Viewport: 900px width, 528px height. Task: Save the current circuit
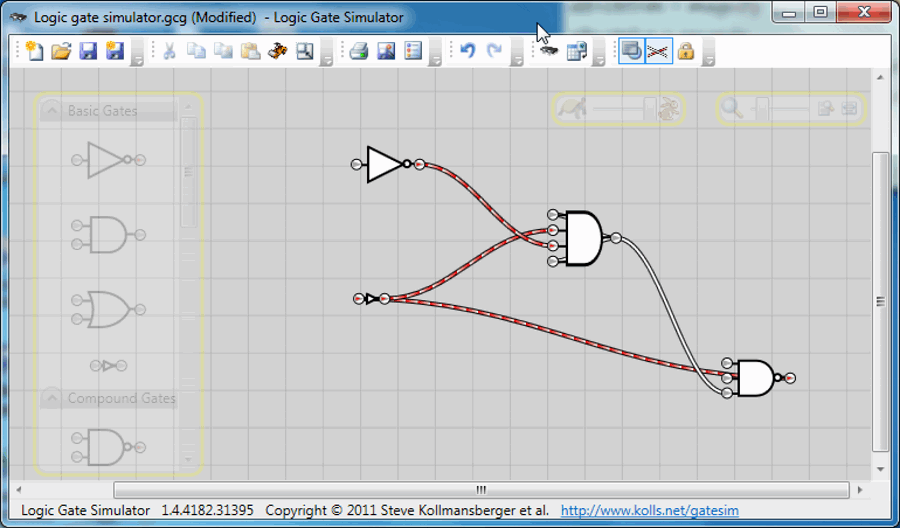(x=88, y=51)
